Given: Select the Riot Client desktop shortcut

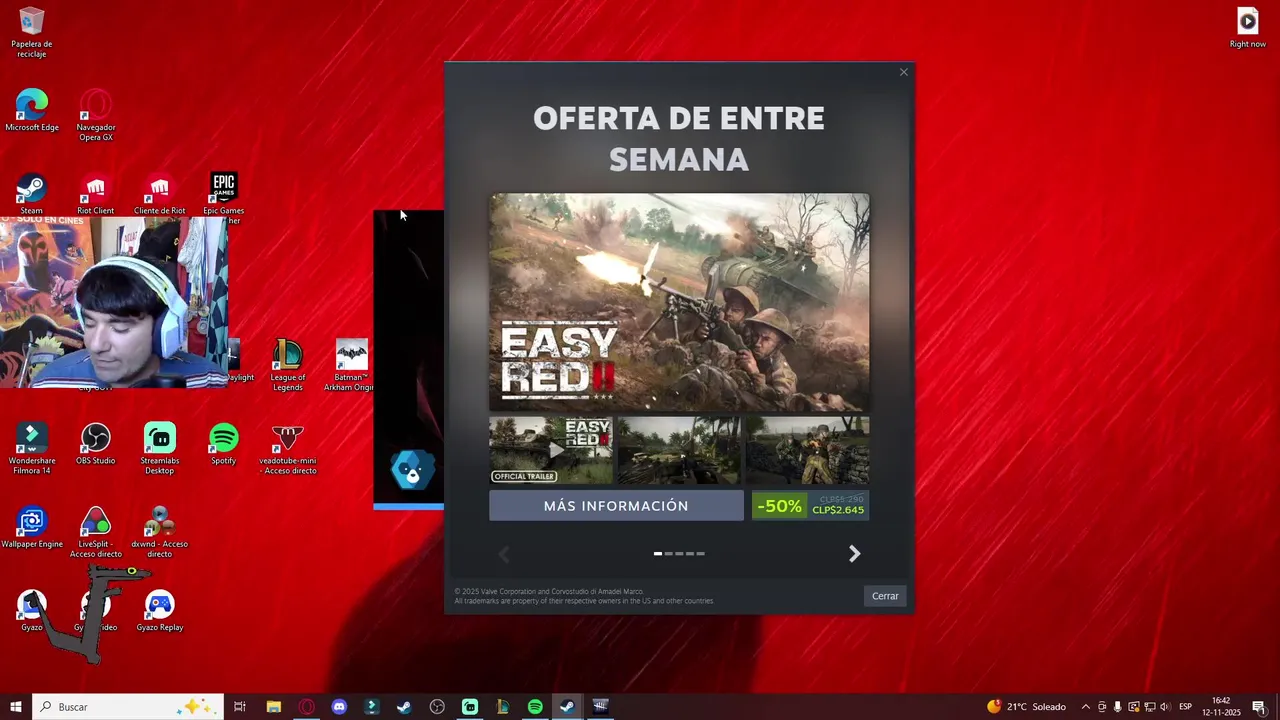Looking at the screenshot, I should pyautogui.click(x=96, y=194).
